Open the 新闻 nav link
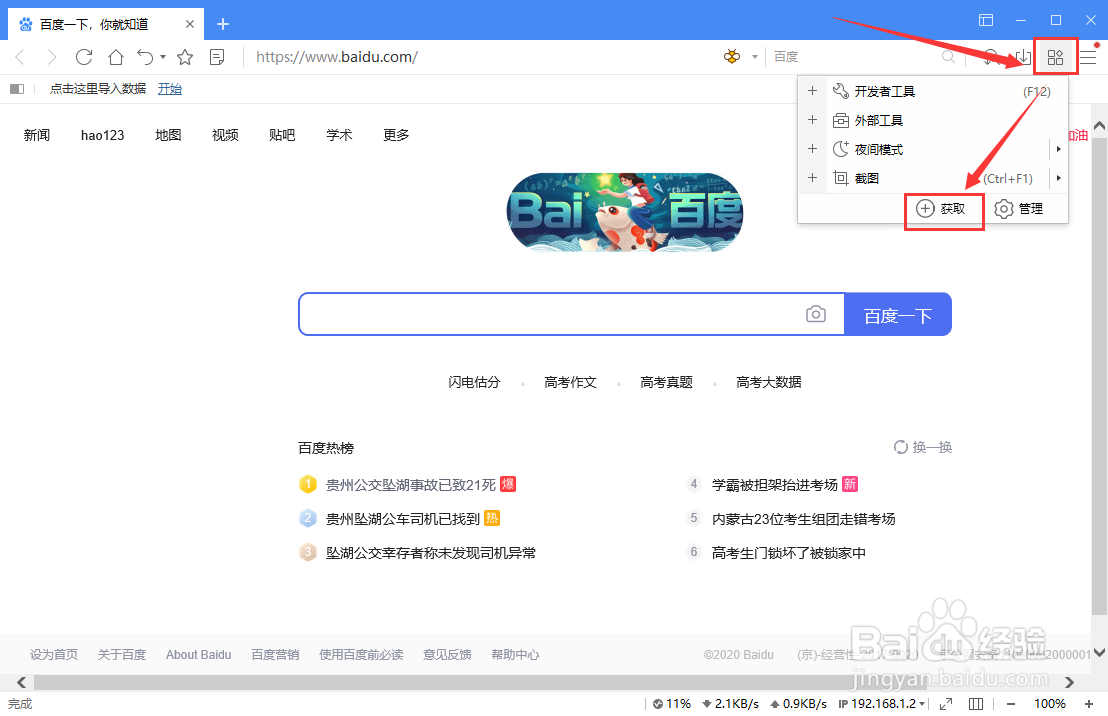The width and height of the screenshot is (1108, 716). [37, 135]
